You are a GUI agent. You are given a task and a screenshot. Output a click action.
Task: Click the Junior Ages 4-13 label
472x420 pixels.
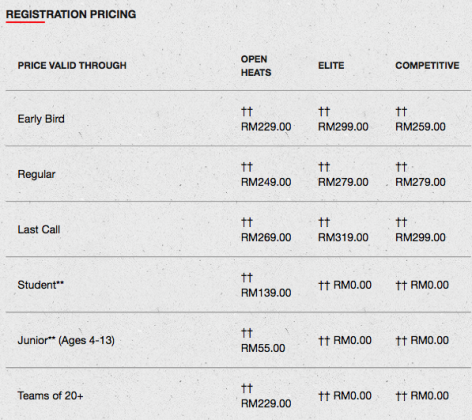66,340
